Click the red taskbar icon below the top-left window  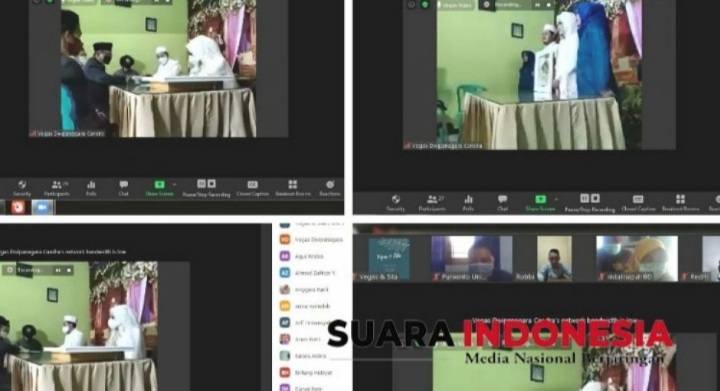point(18,207)
